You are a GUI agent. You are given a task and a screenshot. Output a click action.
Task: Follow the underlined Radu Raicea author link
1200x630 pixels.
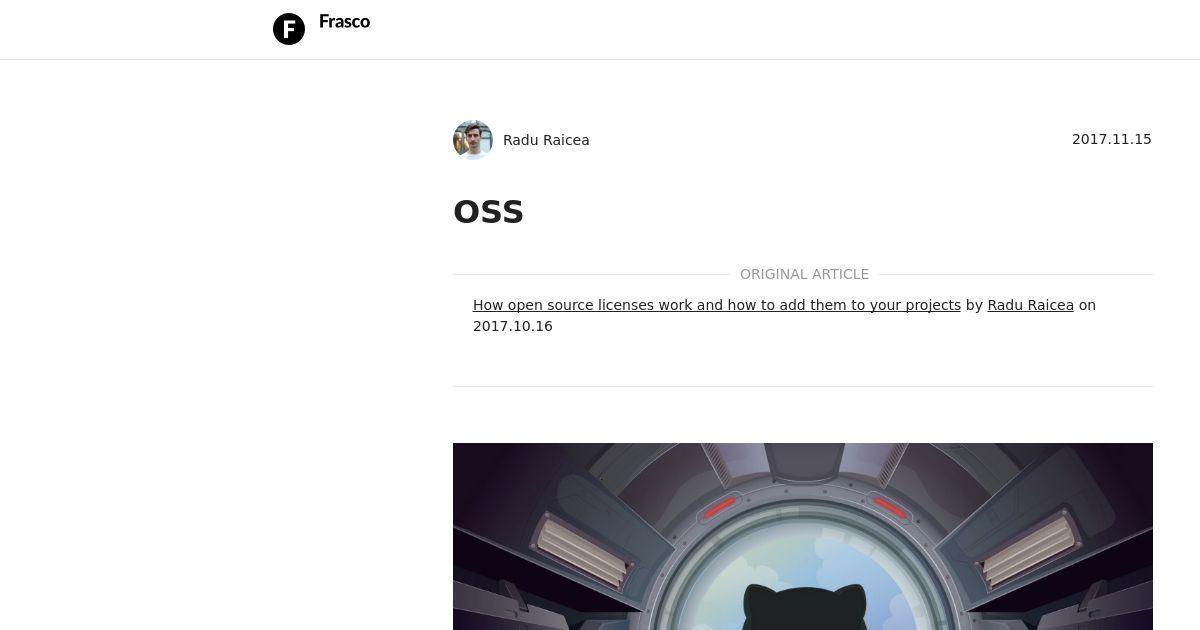[1030, 305]
